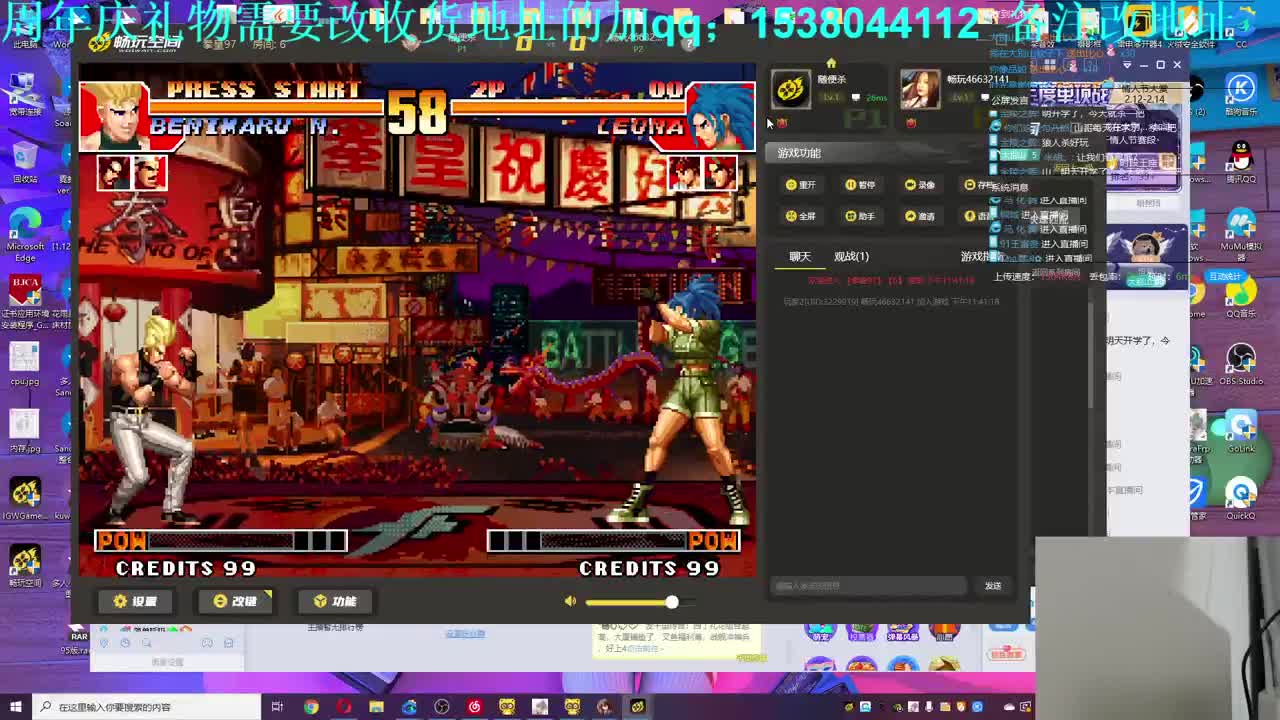
Task: Open the Windows Start menu
Action: (x=15, y=707)
